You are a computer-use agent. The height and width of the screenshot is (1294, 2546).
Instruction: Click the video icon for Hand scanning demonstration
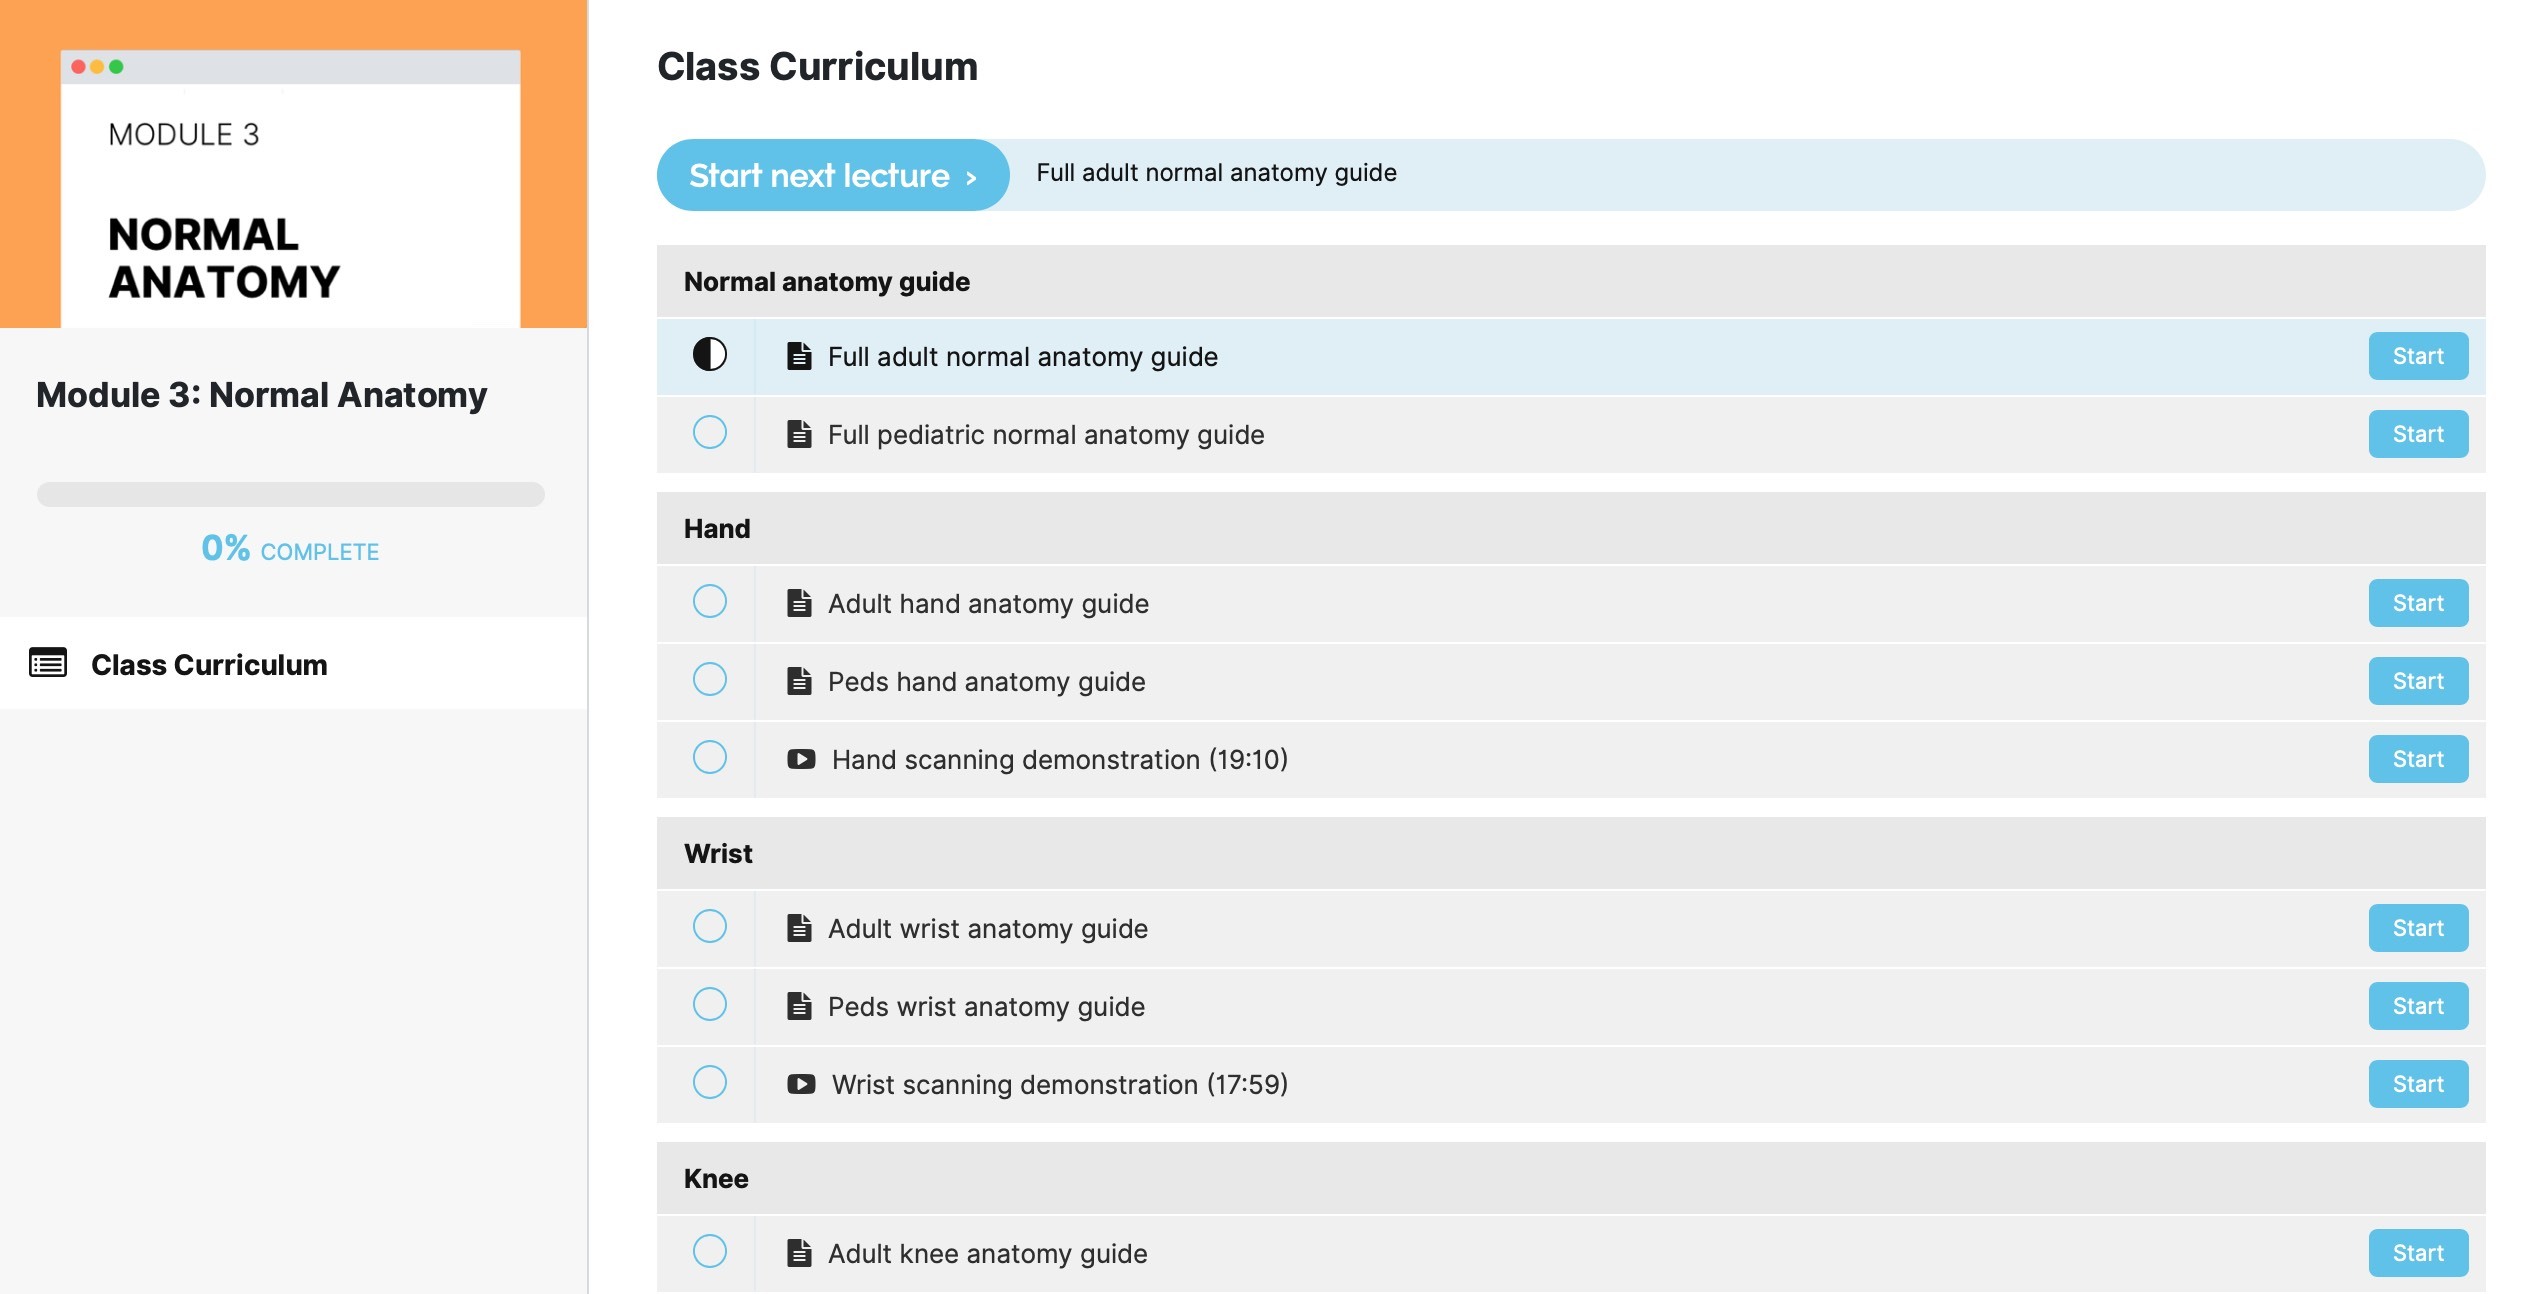pyautogui.click(x=801, y=759)
